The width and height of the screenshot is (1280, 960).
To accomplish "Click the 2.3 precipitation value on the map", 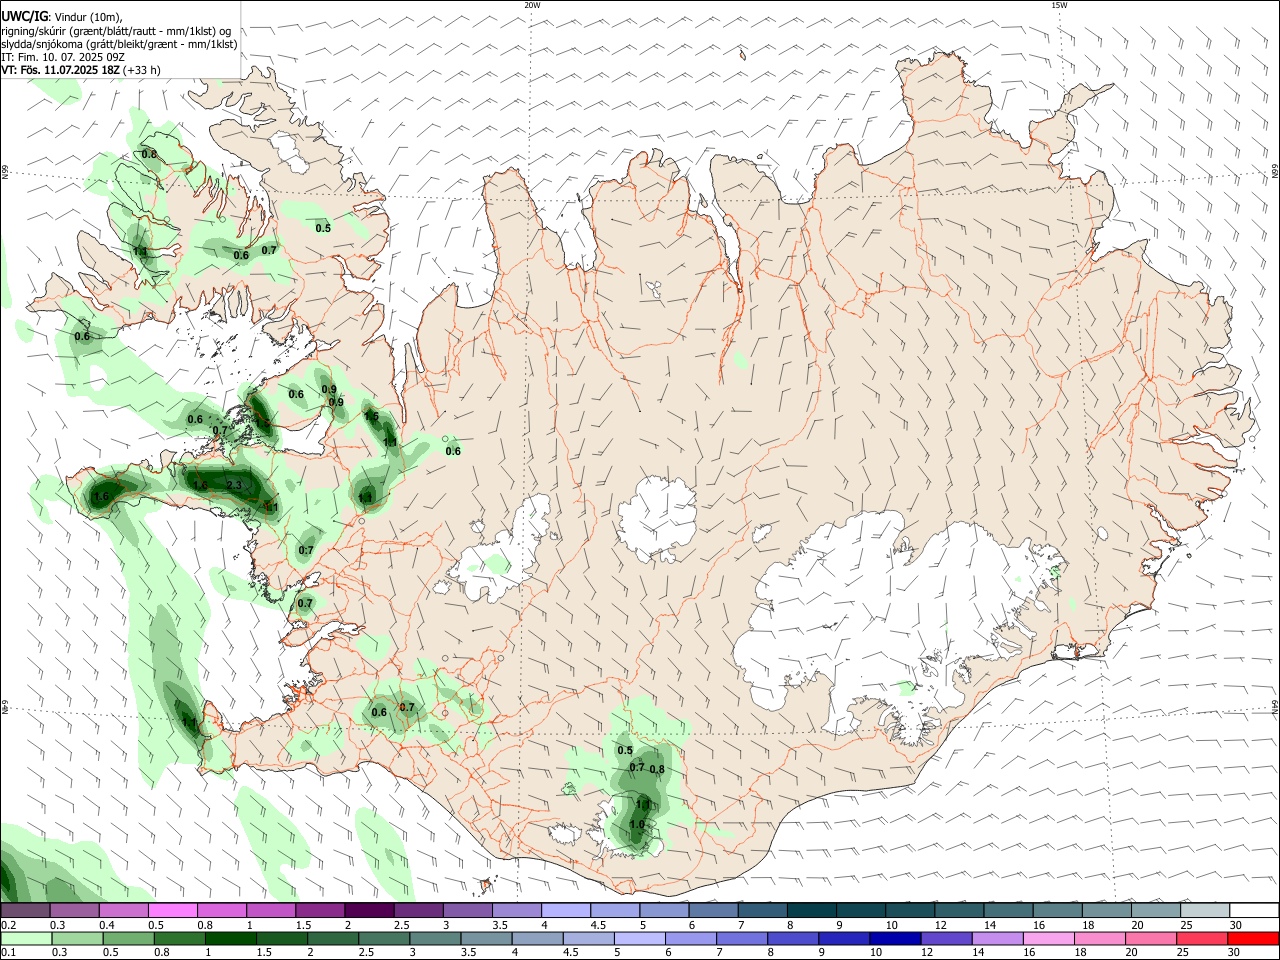I will pos(235,485).
